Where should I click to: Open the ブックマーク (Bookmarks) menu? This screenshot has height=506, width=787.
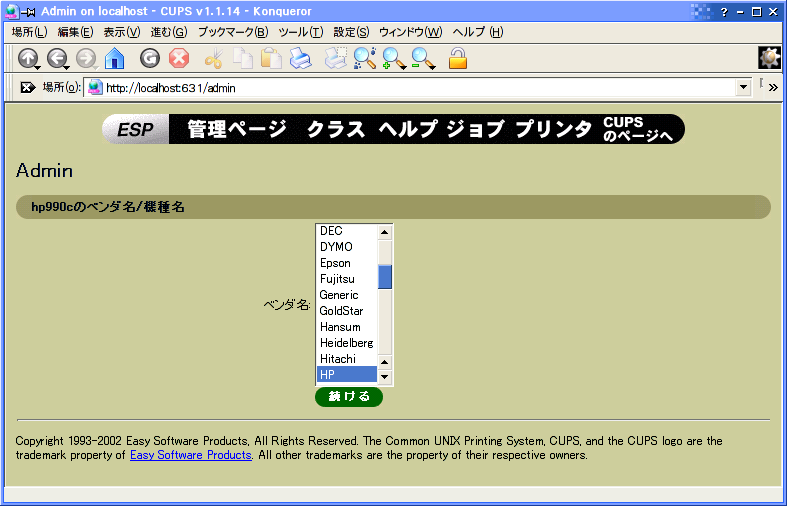coord(232,32)
